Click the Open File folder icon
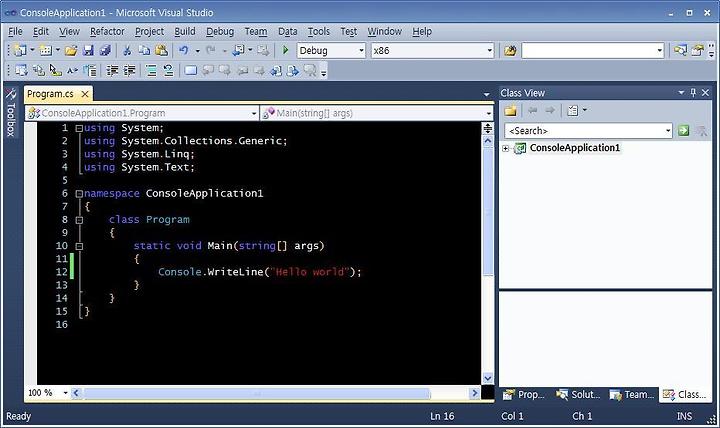Image resolution: width=720 pixels, height=428 pixels. click(71, 51)
